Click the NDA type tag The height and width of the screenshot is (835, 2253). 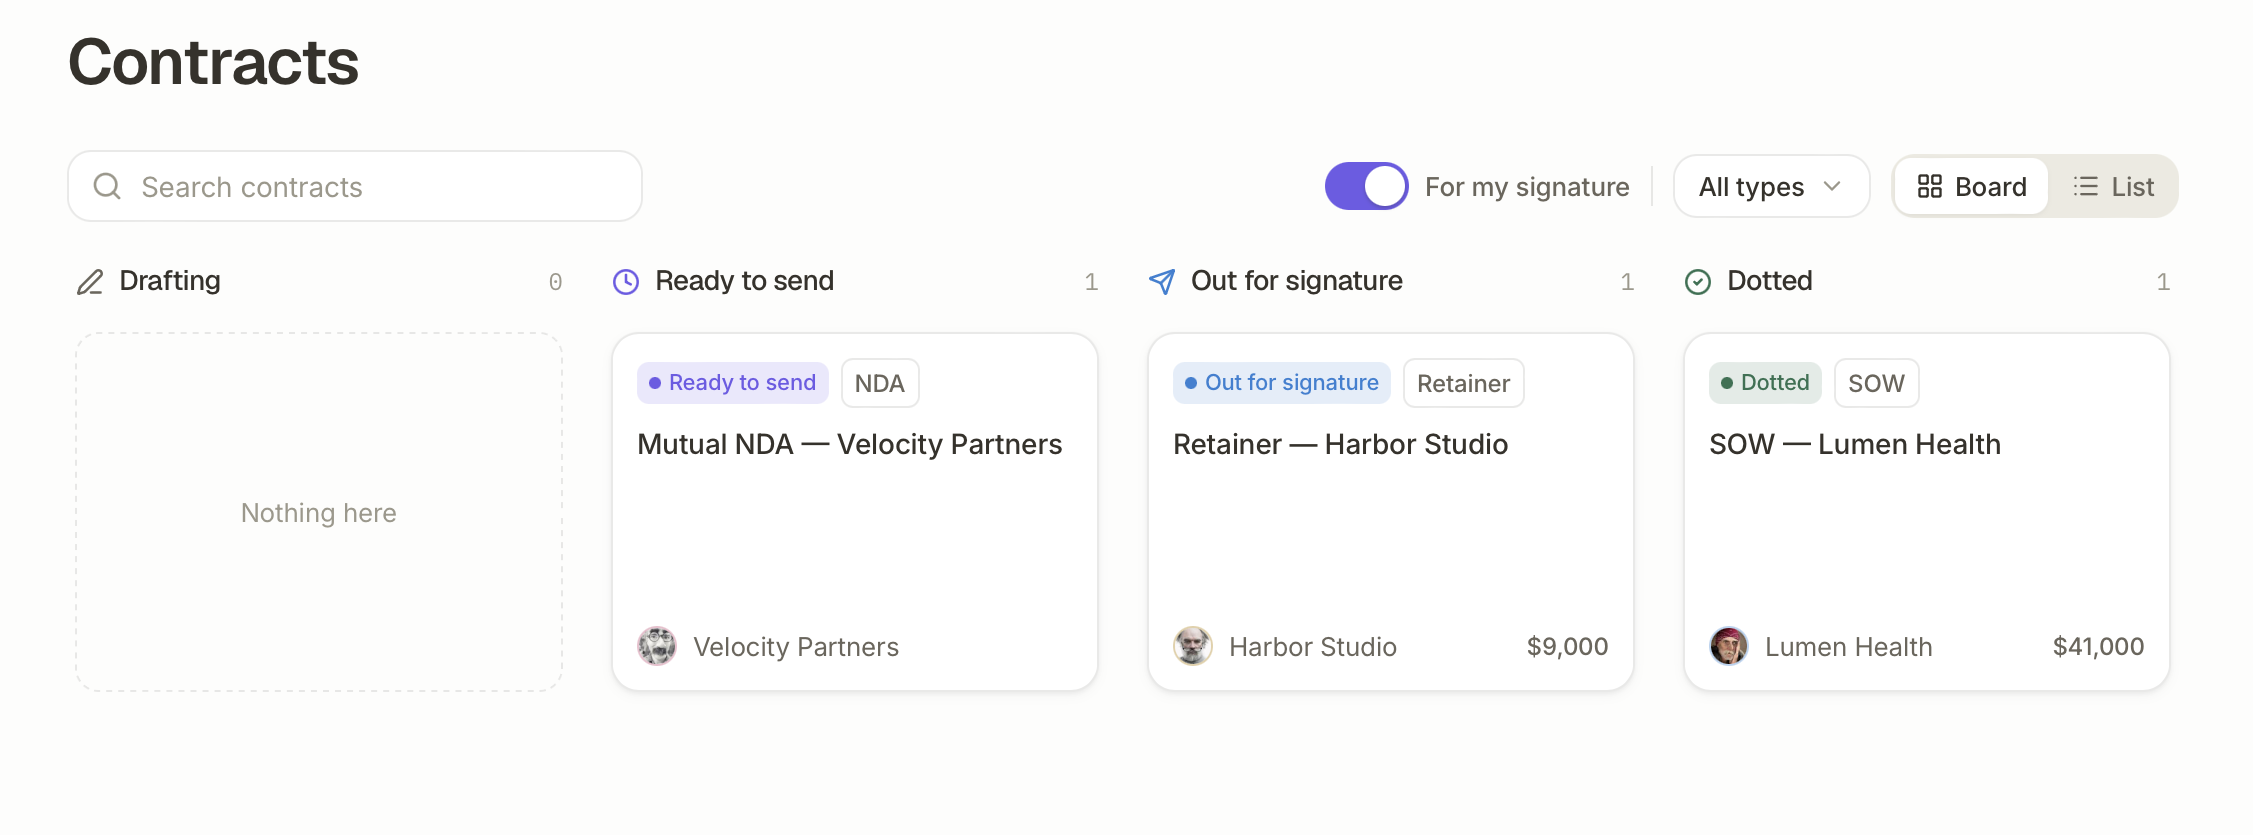880,383
